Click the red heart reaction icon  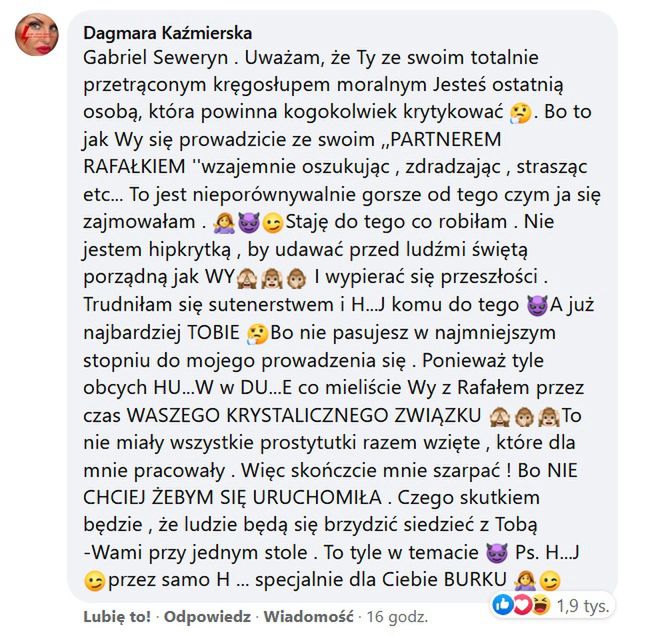521,605
